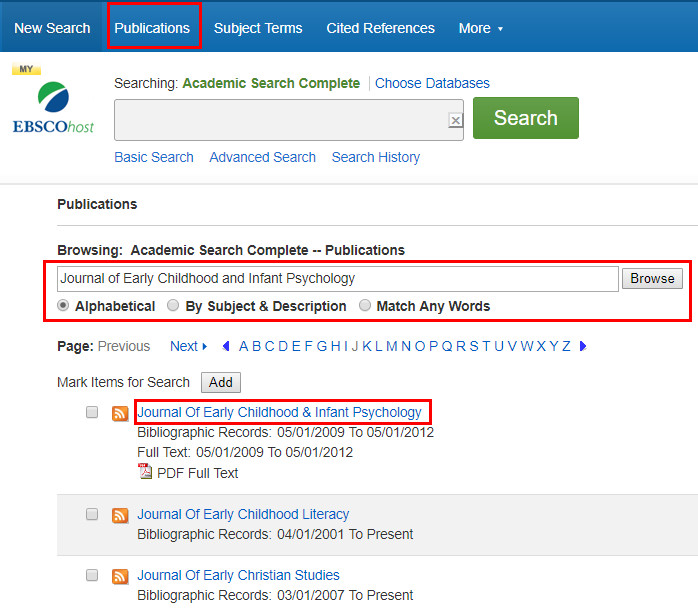Jump to publications starting with J

point(355,346)
